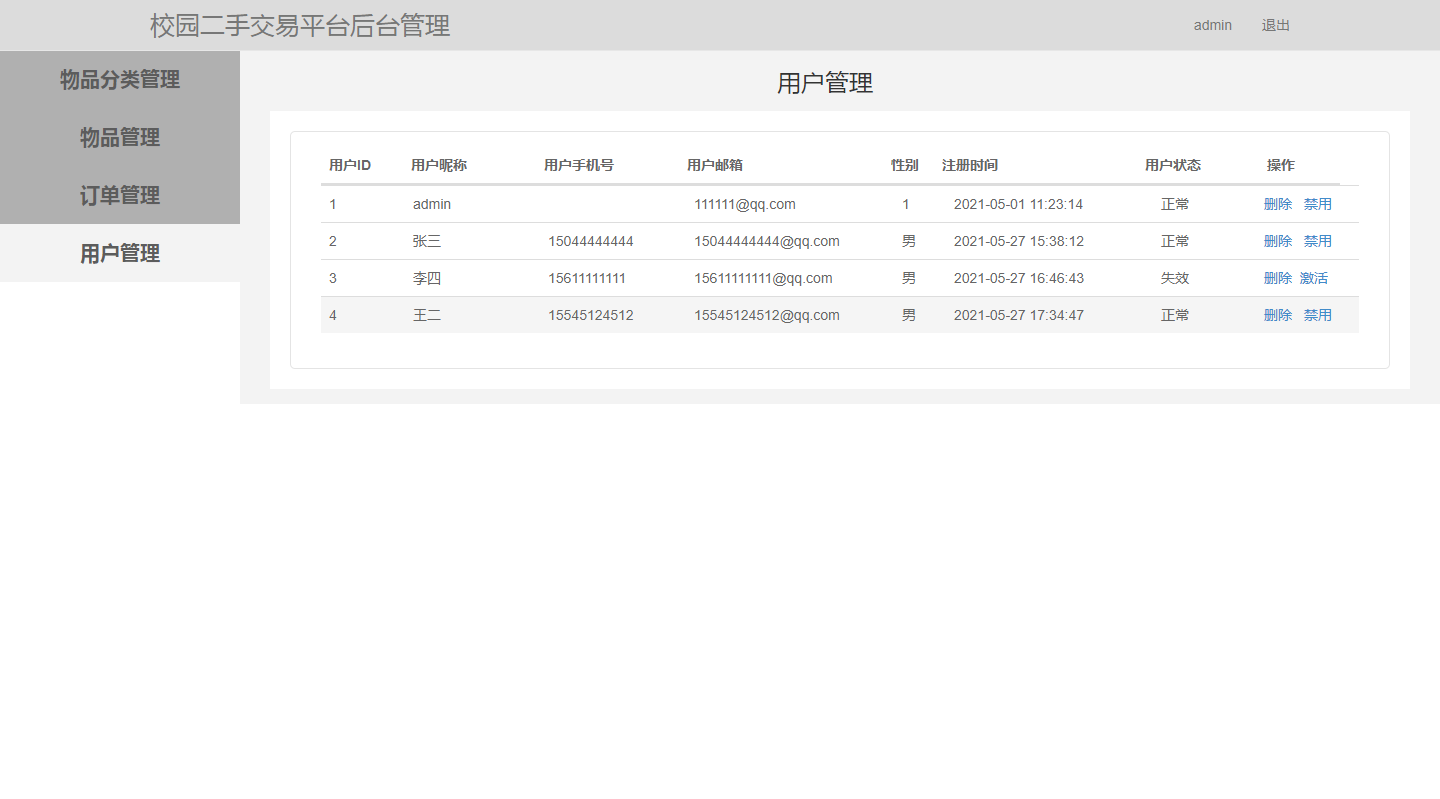Click email 111111@qq.com
The height and width of the screenshot is (799, 1440).
[745, 204]
